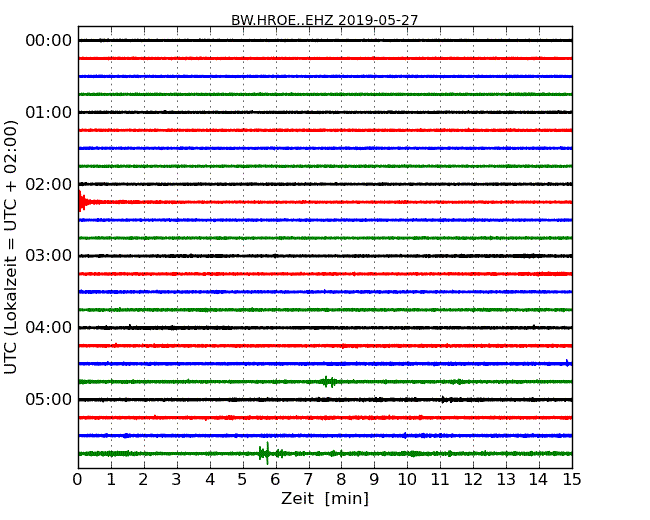
Task: Click the 01:00 time label
Action: [49, 112]
